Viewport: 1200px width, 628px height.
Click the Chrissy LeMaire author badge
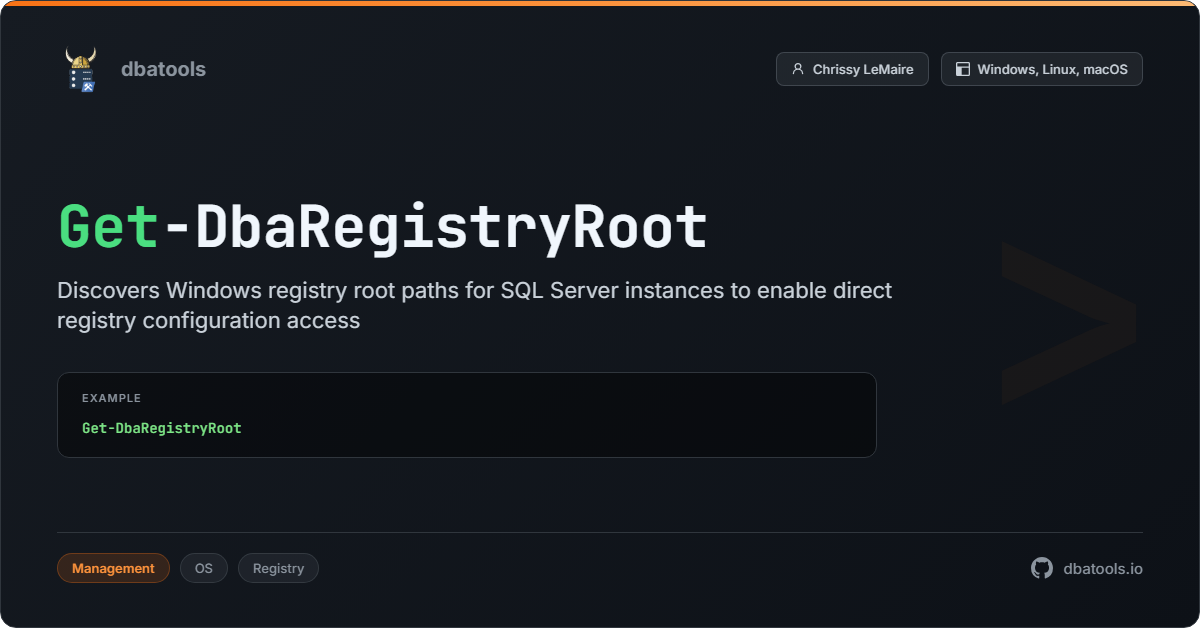pyautogui.click(x=852, y=69)
